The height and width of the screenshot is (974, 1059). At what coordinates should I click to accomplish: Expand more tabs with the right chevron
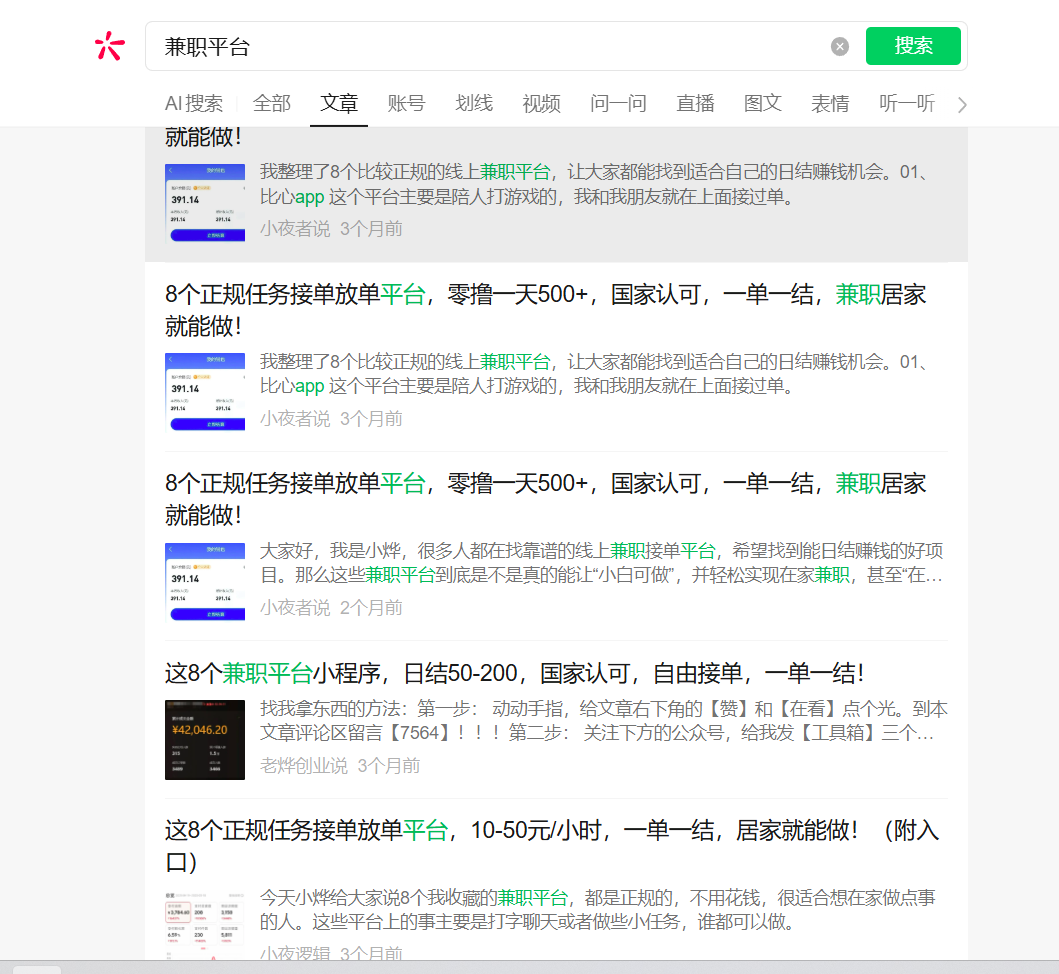pyautogui.click(x=962, y=105)
